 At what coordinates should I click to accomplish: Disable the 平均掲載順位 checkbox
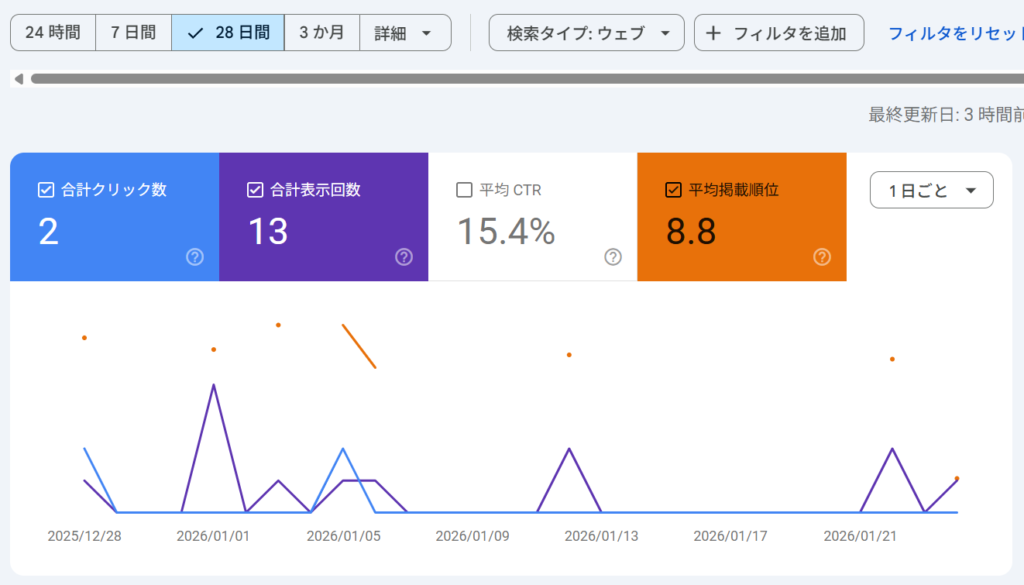tap(673, 190)
